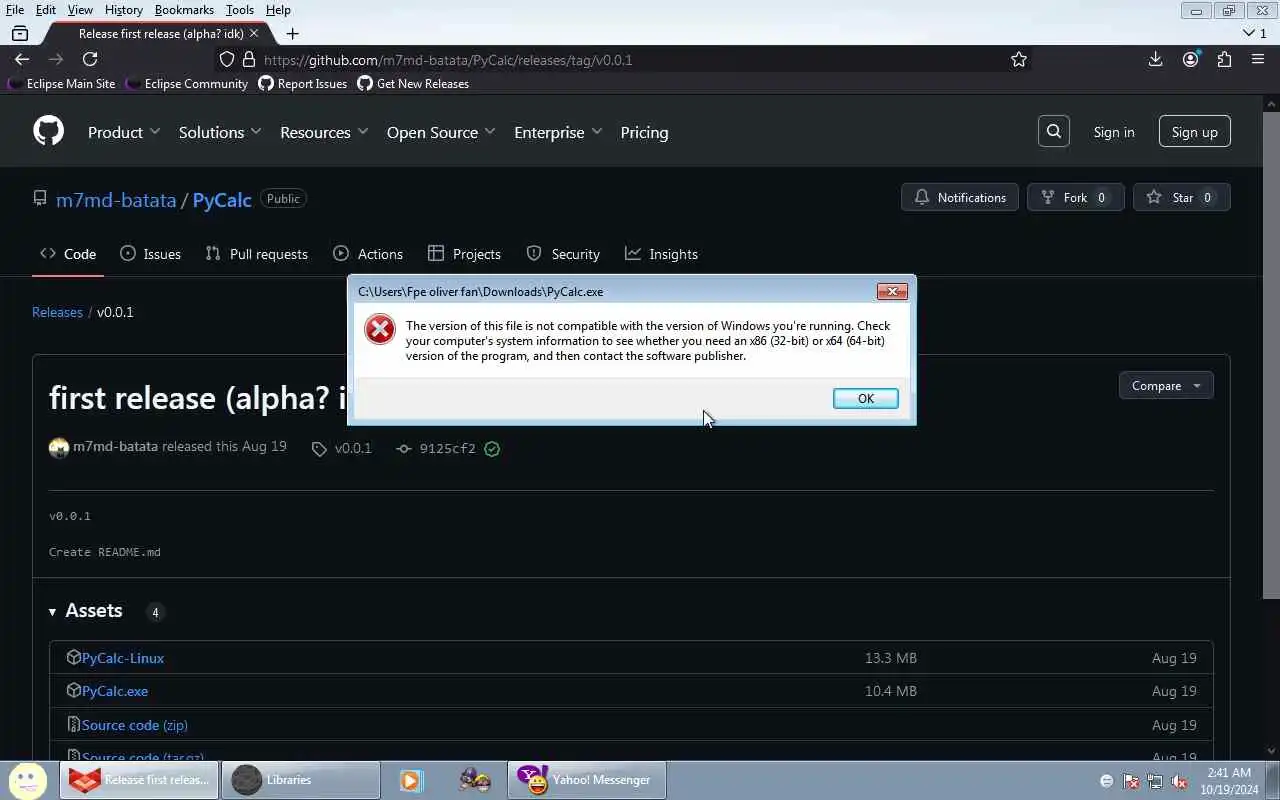Click the GitHub logo icon
1280x800 pixels.
tap(48, 131)
